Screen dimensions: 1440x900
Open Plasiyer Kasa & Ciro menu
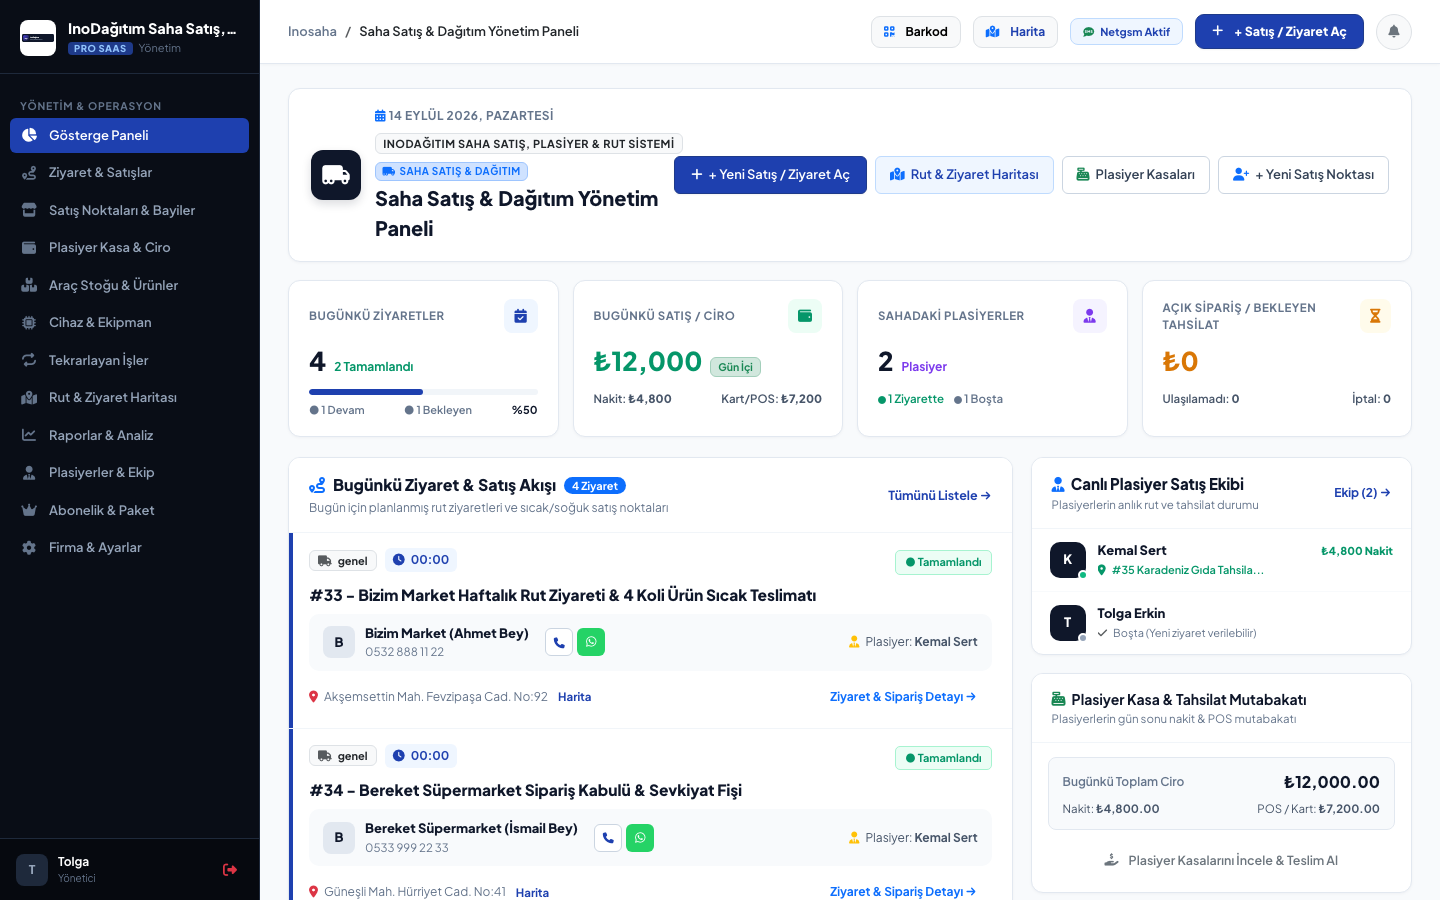(130, 248)
